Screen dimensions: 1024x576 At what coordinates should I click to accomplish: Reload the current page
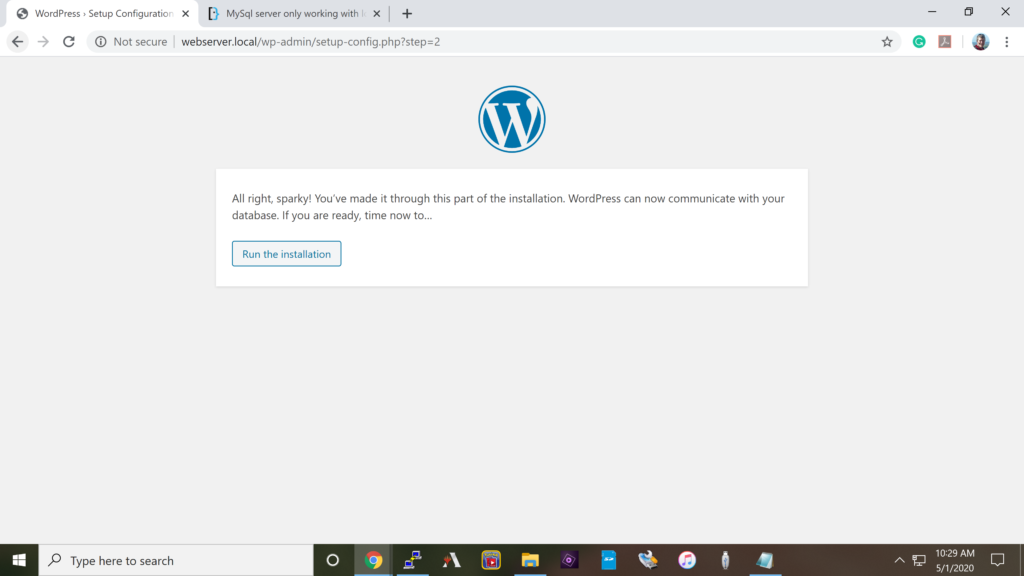point(69,42)
